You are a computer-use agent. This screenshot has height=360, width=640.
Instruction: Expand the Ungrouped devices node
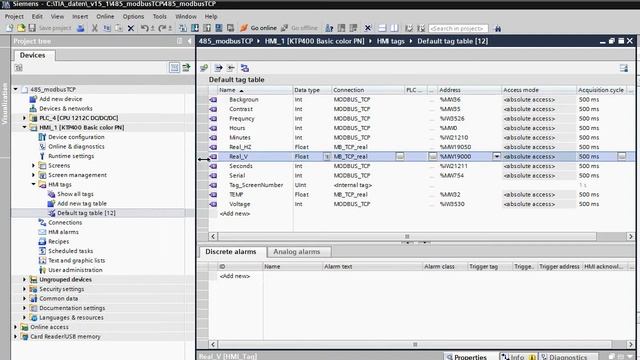[24, 280]
